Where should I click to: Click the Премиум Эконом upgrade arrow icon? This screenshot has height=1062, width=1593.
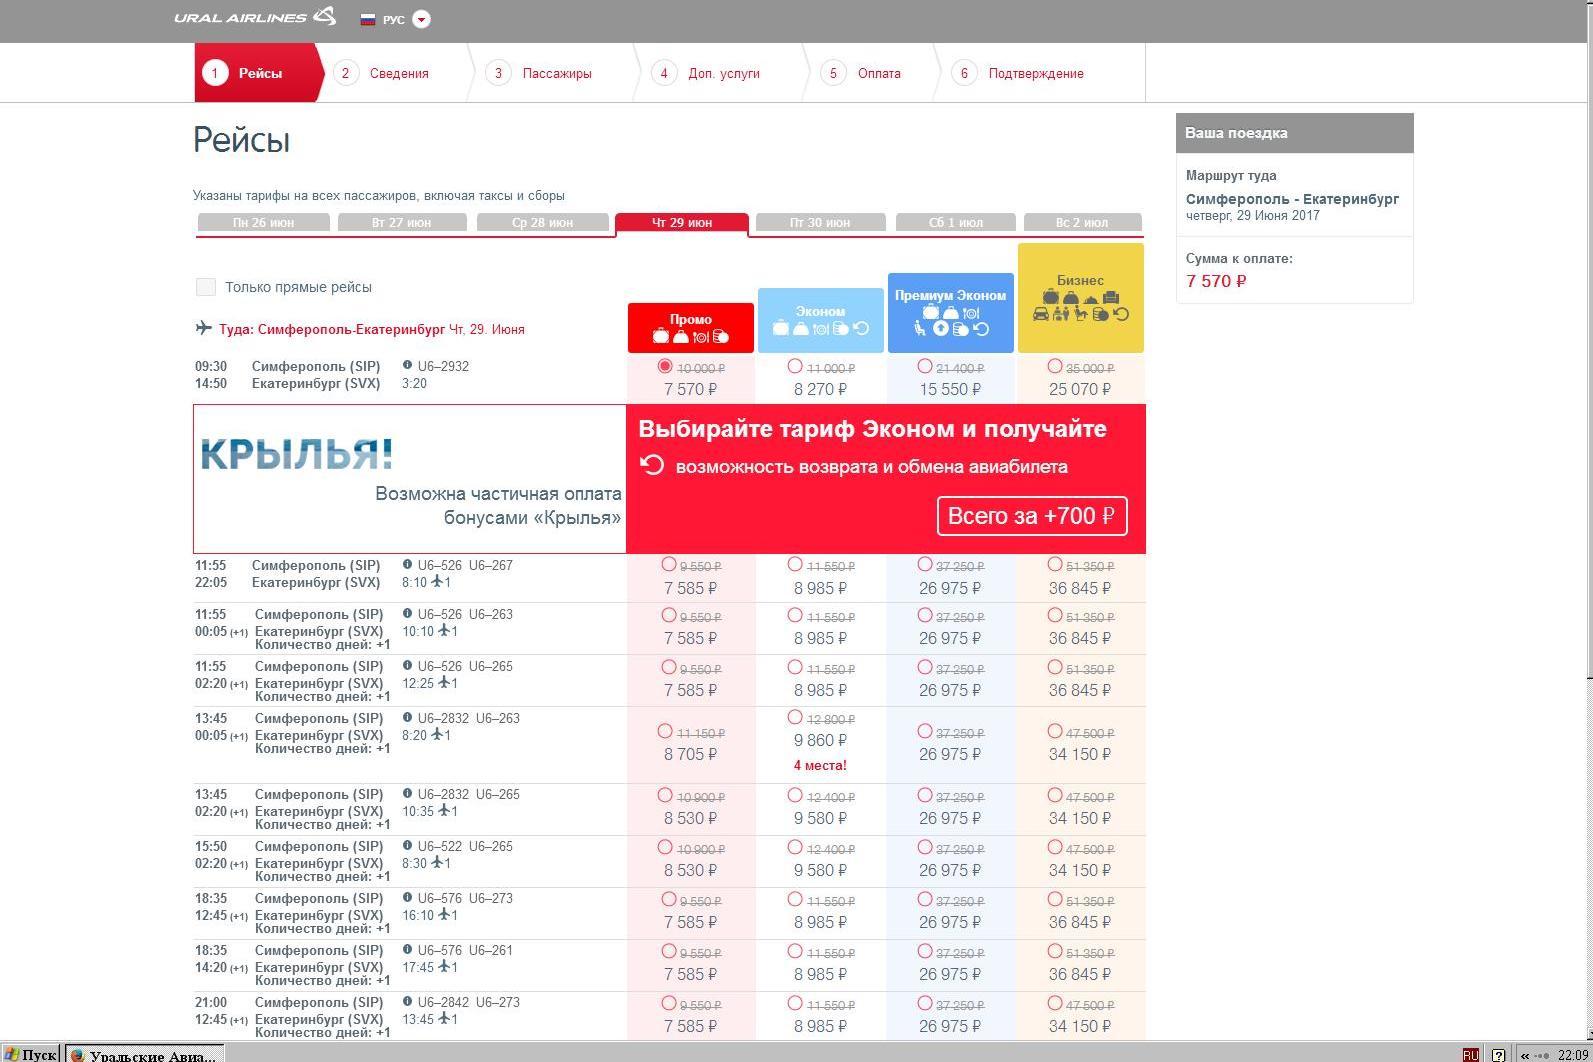(x=941, y=329)
